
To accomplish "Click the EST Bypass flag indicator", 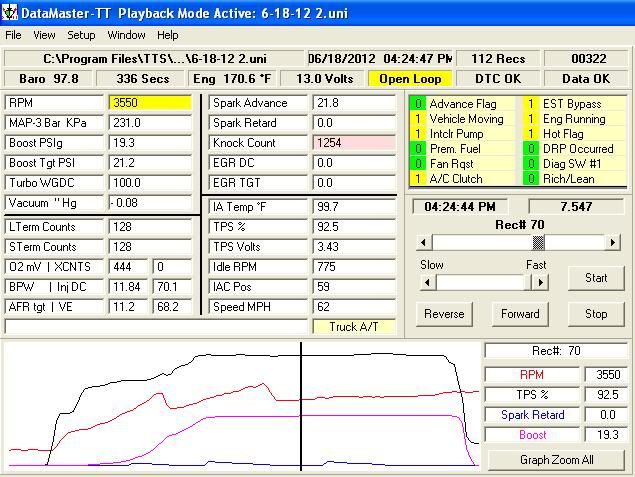I will click(532, 104).
